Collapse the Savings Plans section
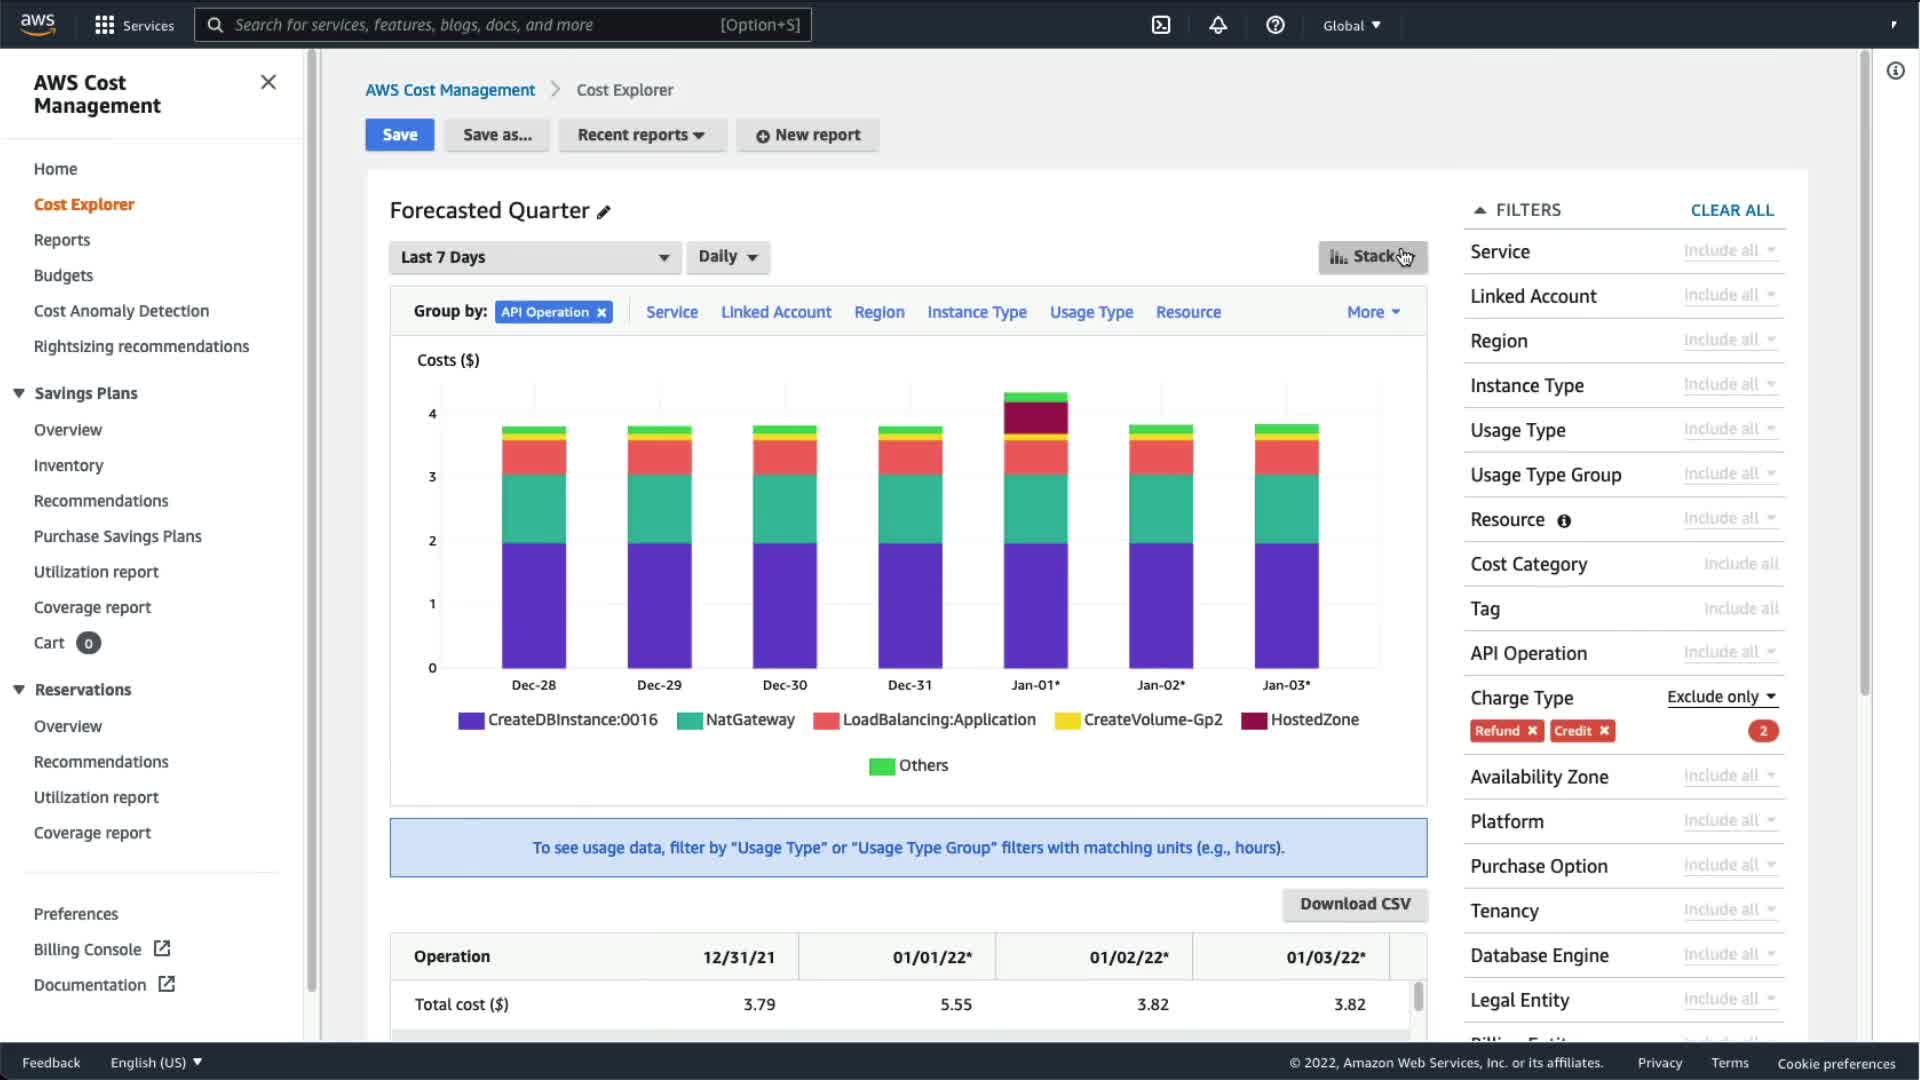 19,393
